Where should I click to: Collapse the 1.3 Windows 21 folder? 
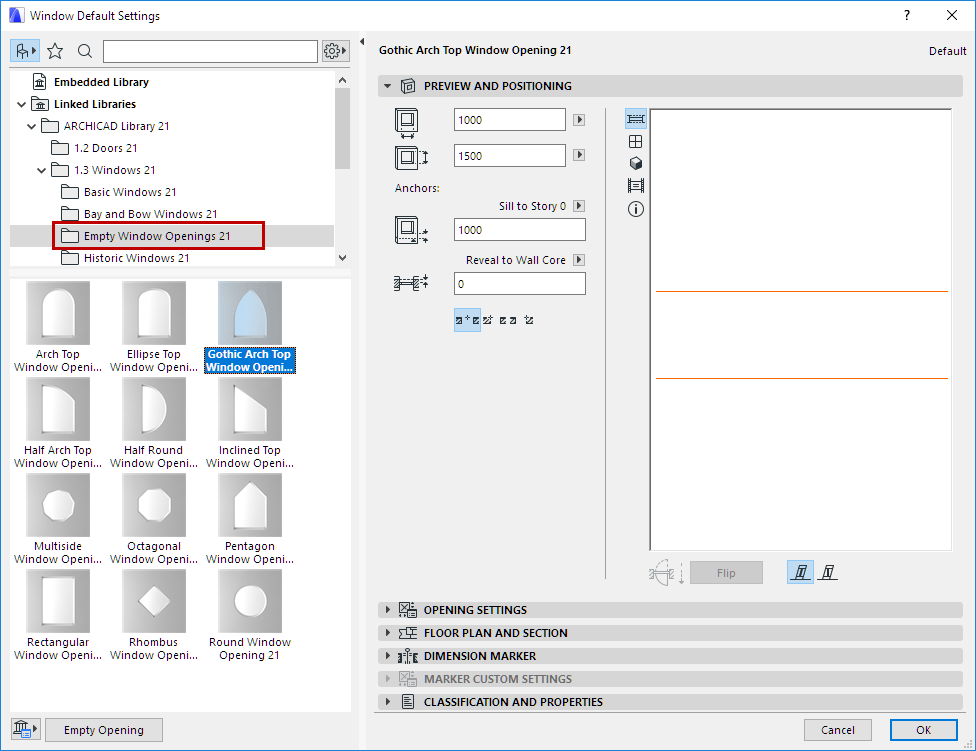(x=41, y=170)
